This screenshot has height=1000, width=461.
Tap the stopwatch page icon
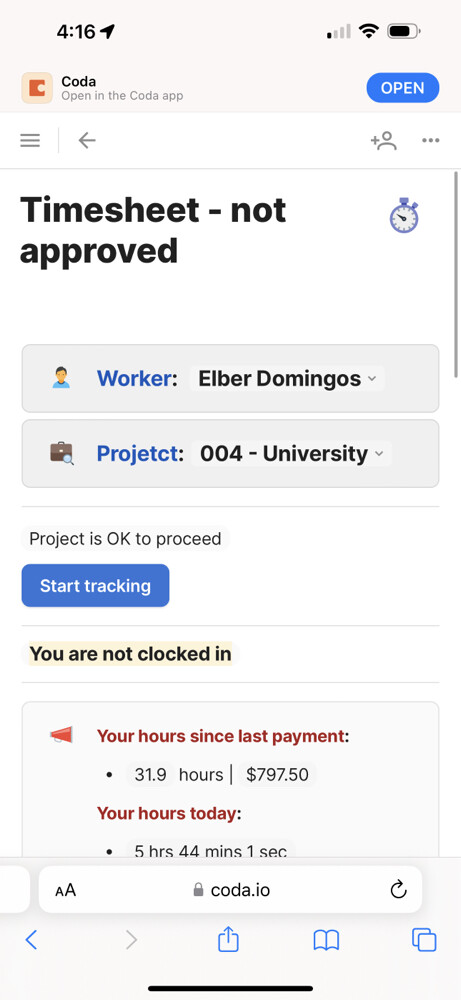[404, 216]
